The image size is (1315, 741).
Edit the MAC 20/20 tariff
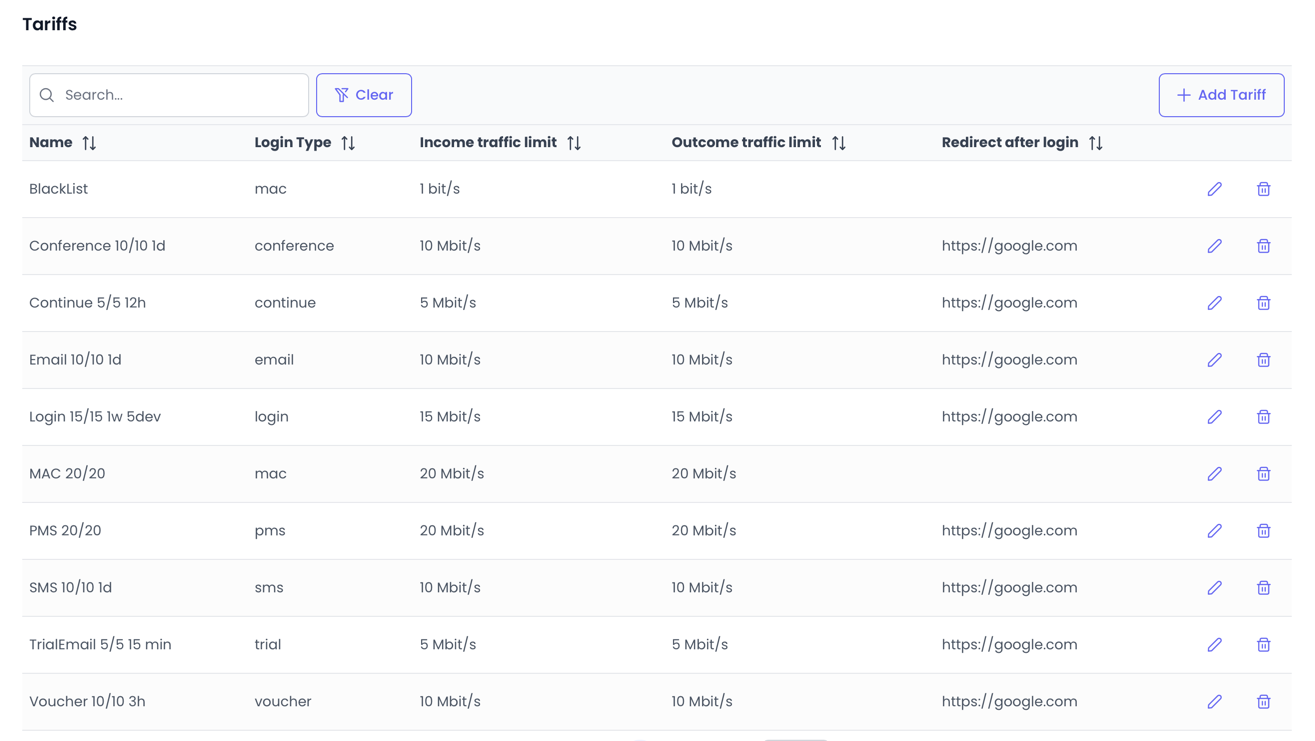tap(1214, 474)
